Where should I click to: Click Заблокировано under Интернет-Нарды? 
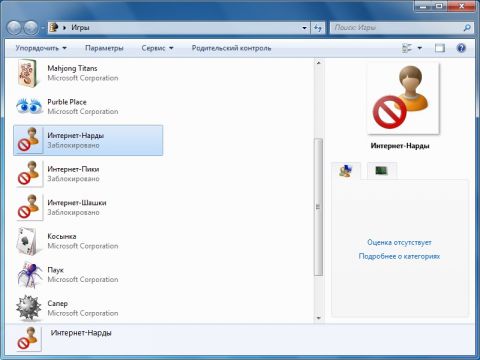73,145
